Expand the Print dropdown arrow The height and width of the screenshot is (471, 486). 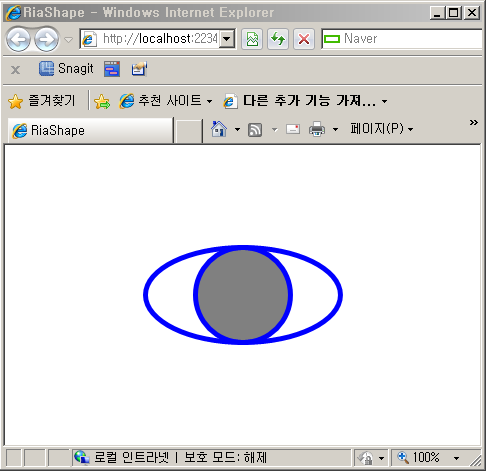(335, 129)
